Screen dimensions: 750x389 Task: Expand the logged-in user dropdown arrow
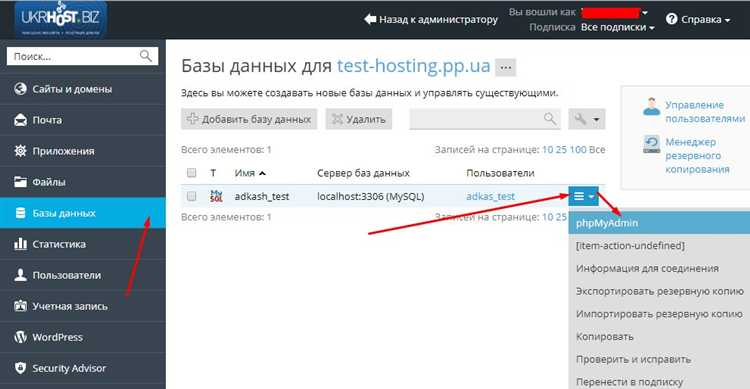645,13
